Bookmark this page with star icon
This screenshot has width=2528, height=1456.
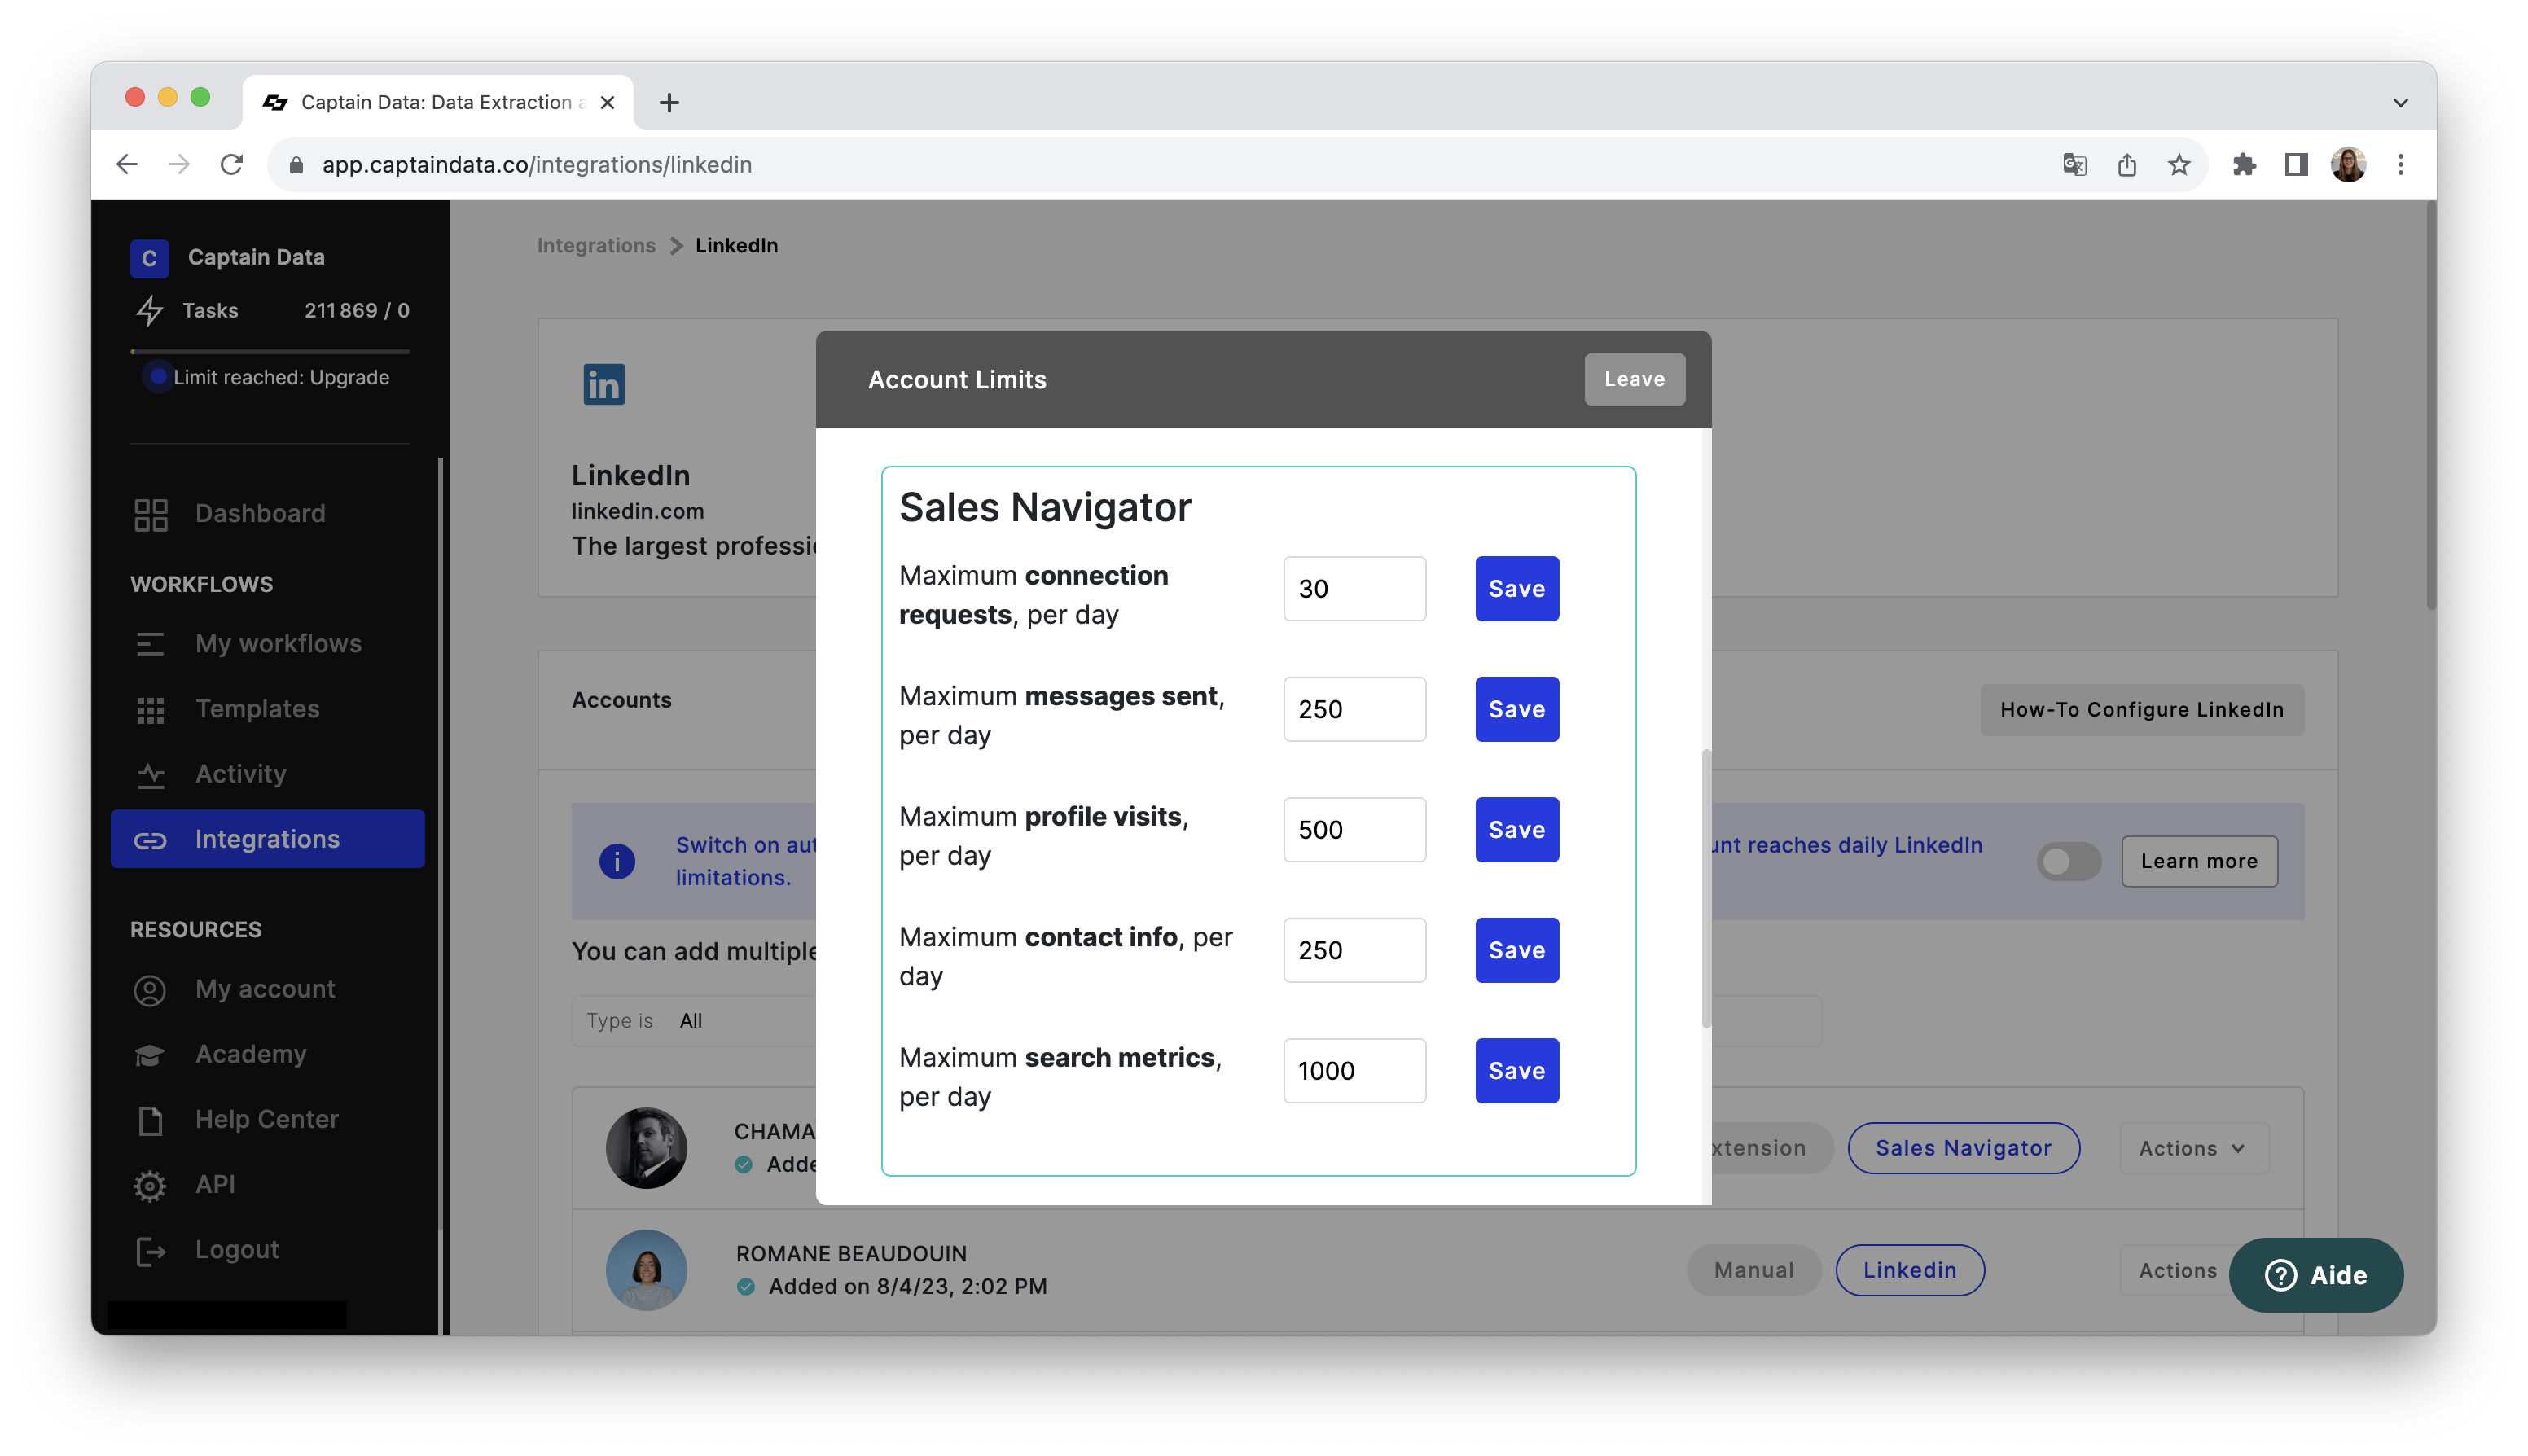(2179, 164)
